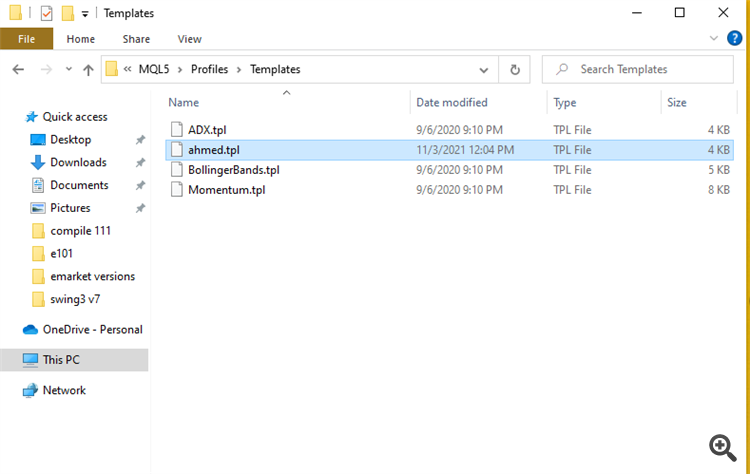Open the View ribbon tab

[189, 39]
